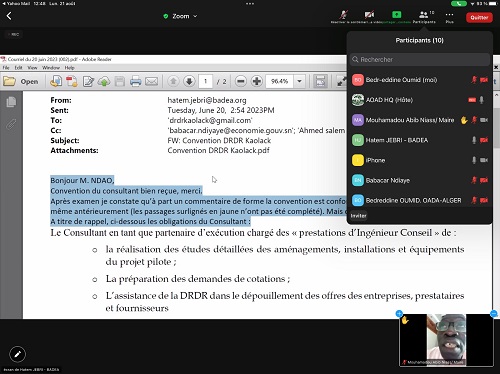500x374 pixels.
Task: Click recording indicator for AOAD HQ
Action: tap(472, 100)
